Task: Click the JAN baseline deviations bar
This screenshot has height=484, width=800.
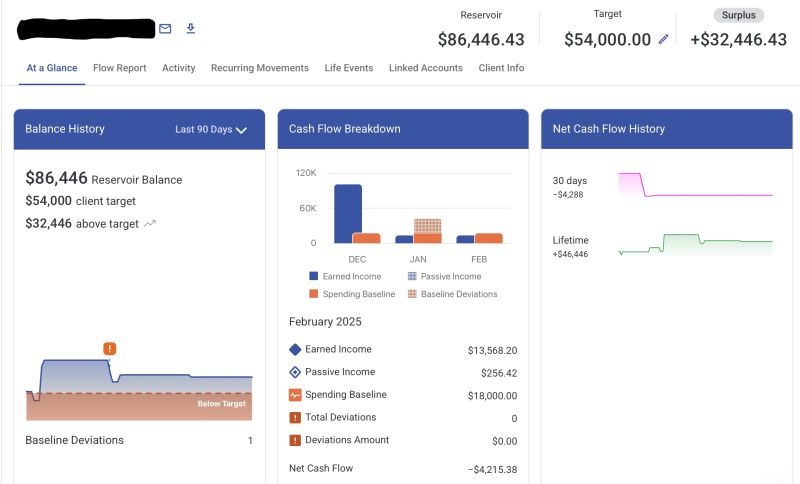Action: pyautogui.click(x=428, y=226)
